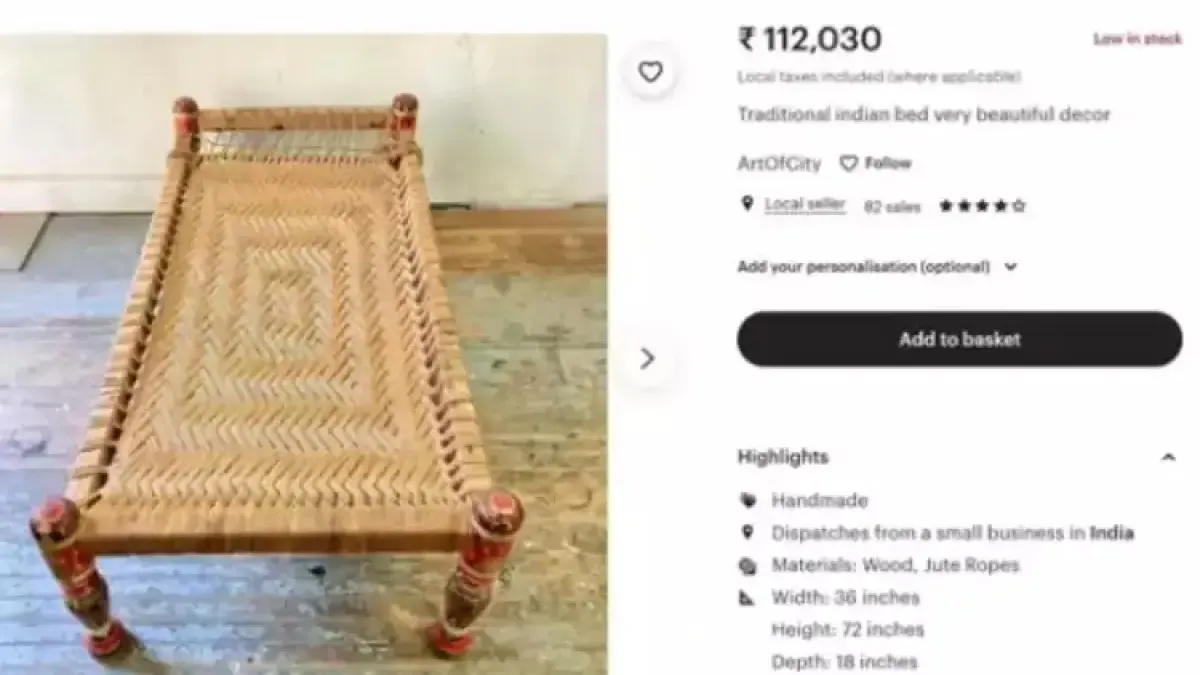The image size is (1200, 675).
Task: Open the Local seller link
Action: [x=803, y=204]
